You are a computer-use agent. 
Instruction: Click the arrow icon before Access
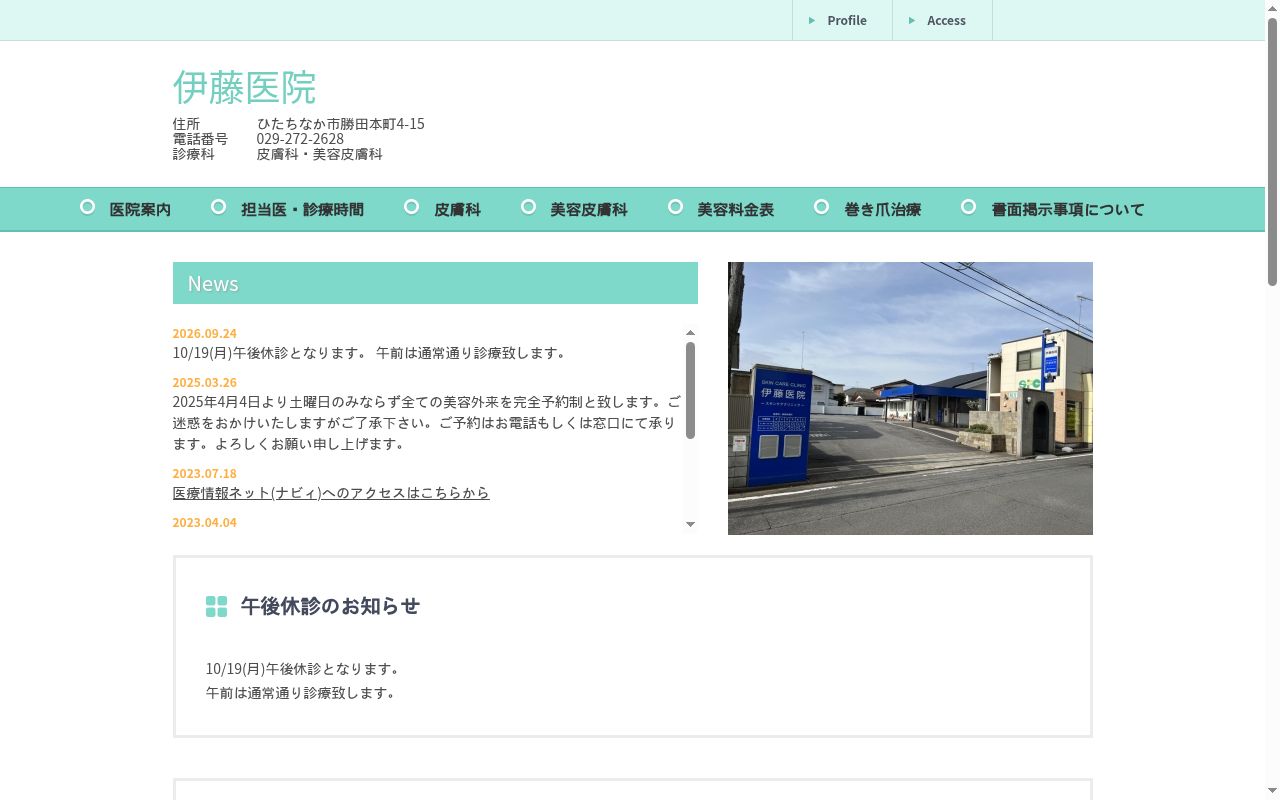(912, 20)
